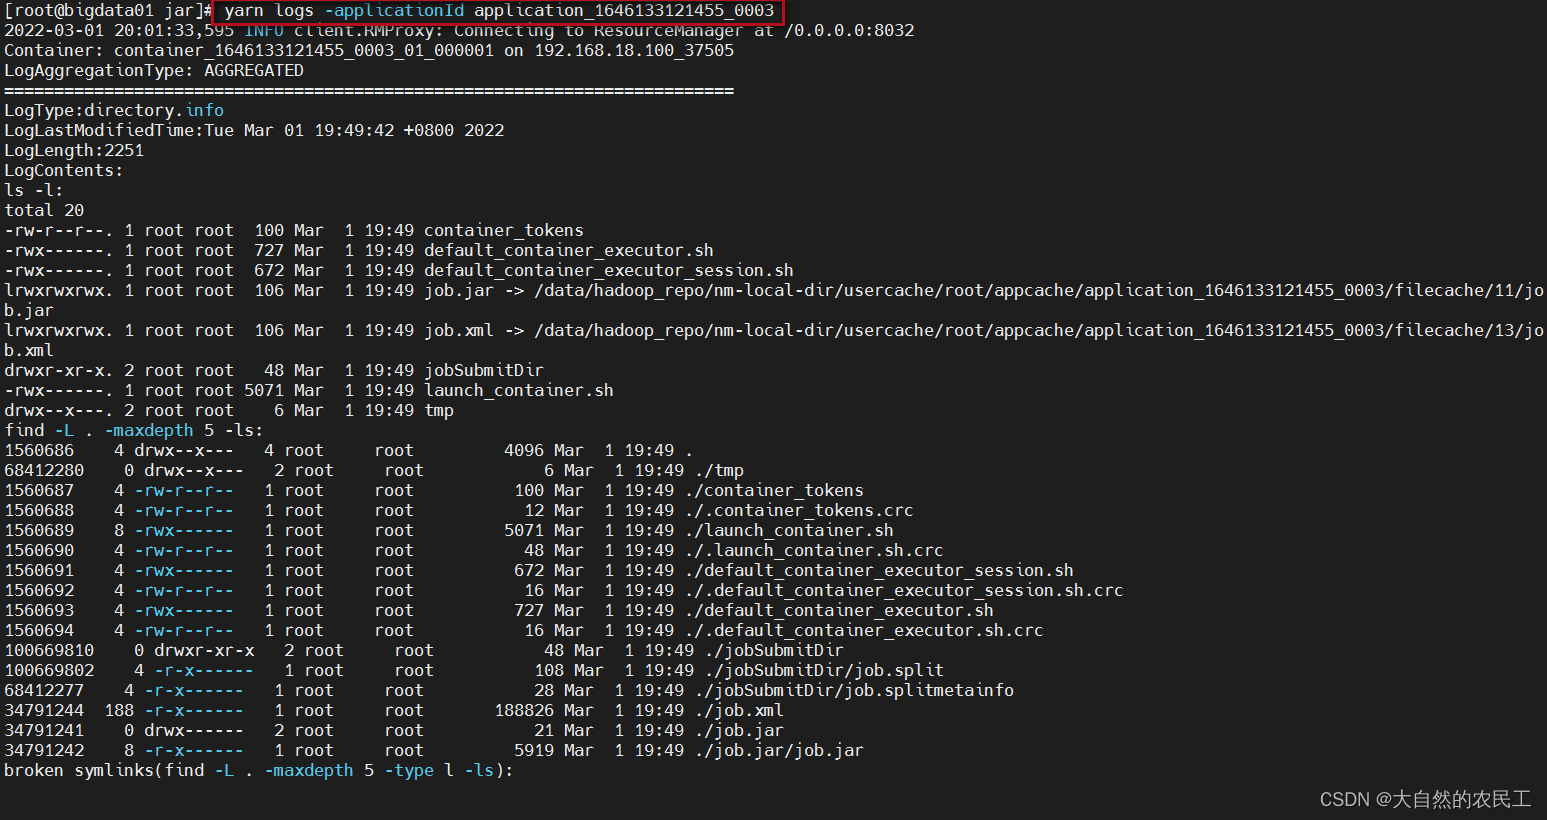Image resolution: width=1547 pixels, height=820 pixels.
Task: Click the broken symlinks line
Action: pos(259,771)
